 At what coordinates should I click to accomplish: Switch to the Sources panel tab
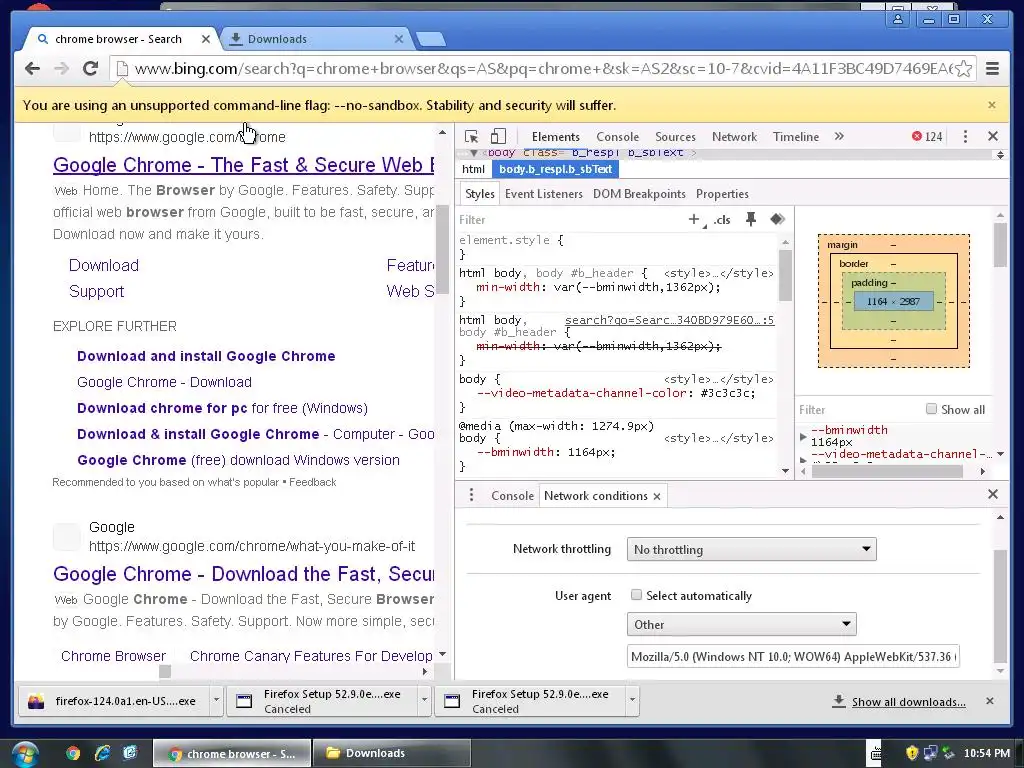tap(675, 136)
